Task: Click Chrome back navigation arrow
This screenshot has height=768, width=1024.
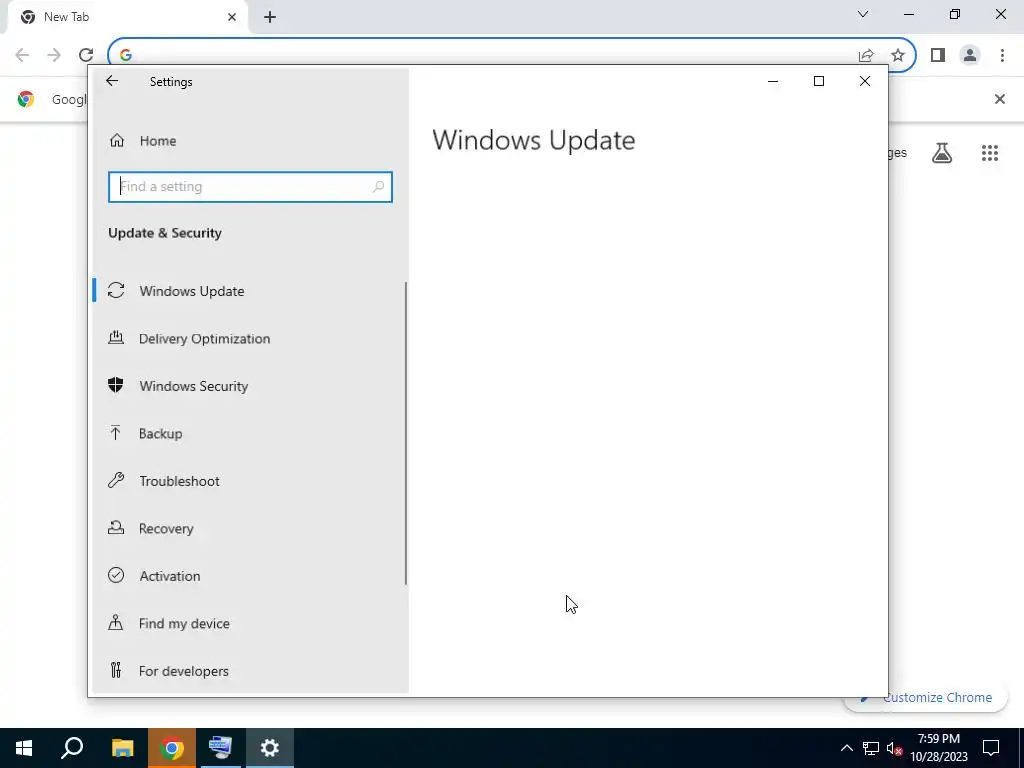Action: pyautogui.click(x=22, y=55)
